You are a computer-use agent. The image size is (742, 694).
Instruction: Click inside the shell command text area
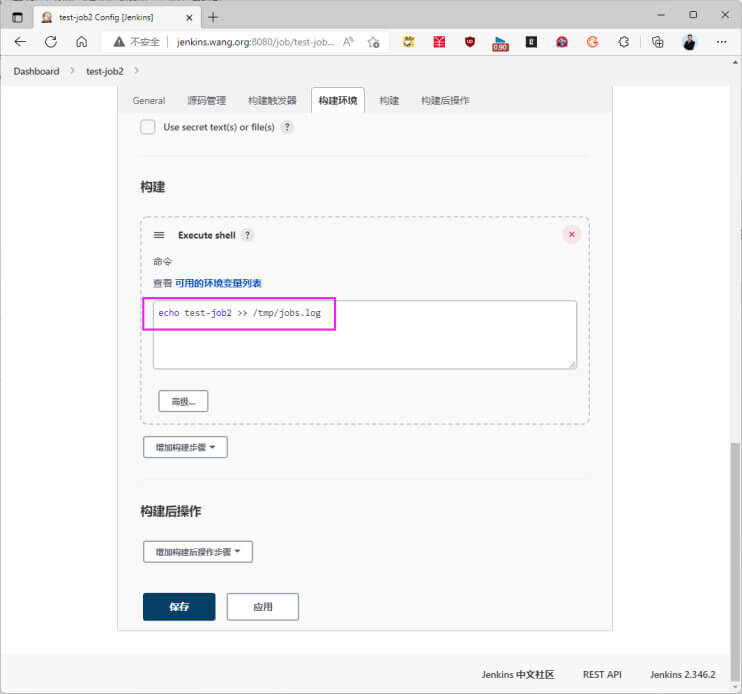coord(365,334)
